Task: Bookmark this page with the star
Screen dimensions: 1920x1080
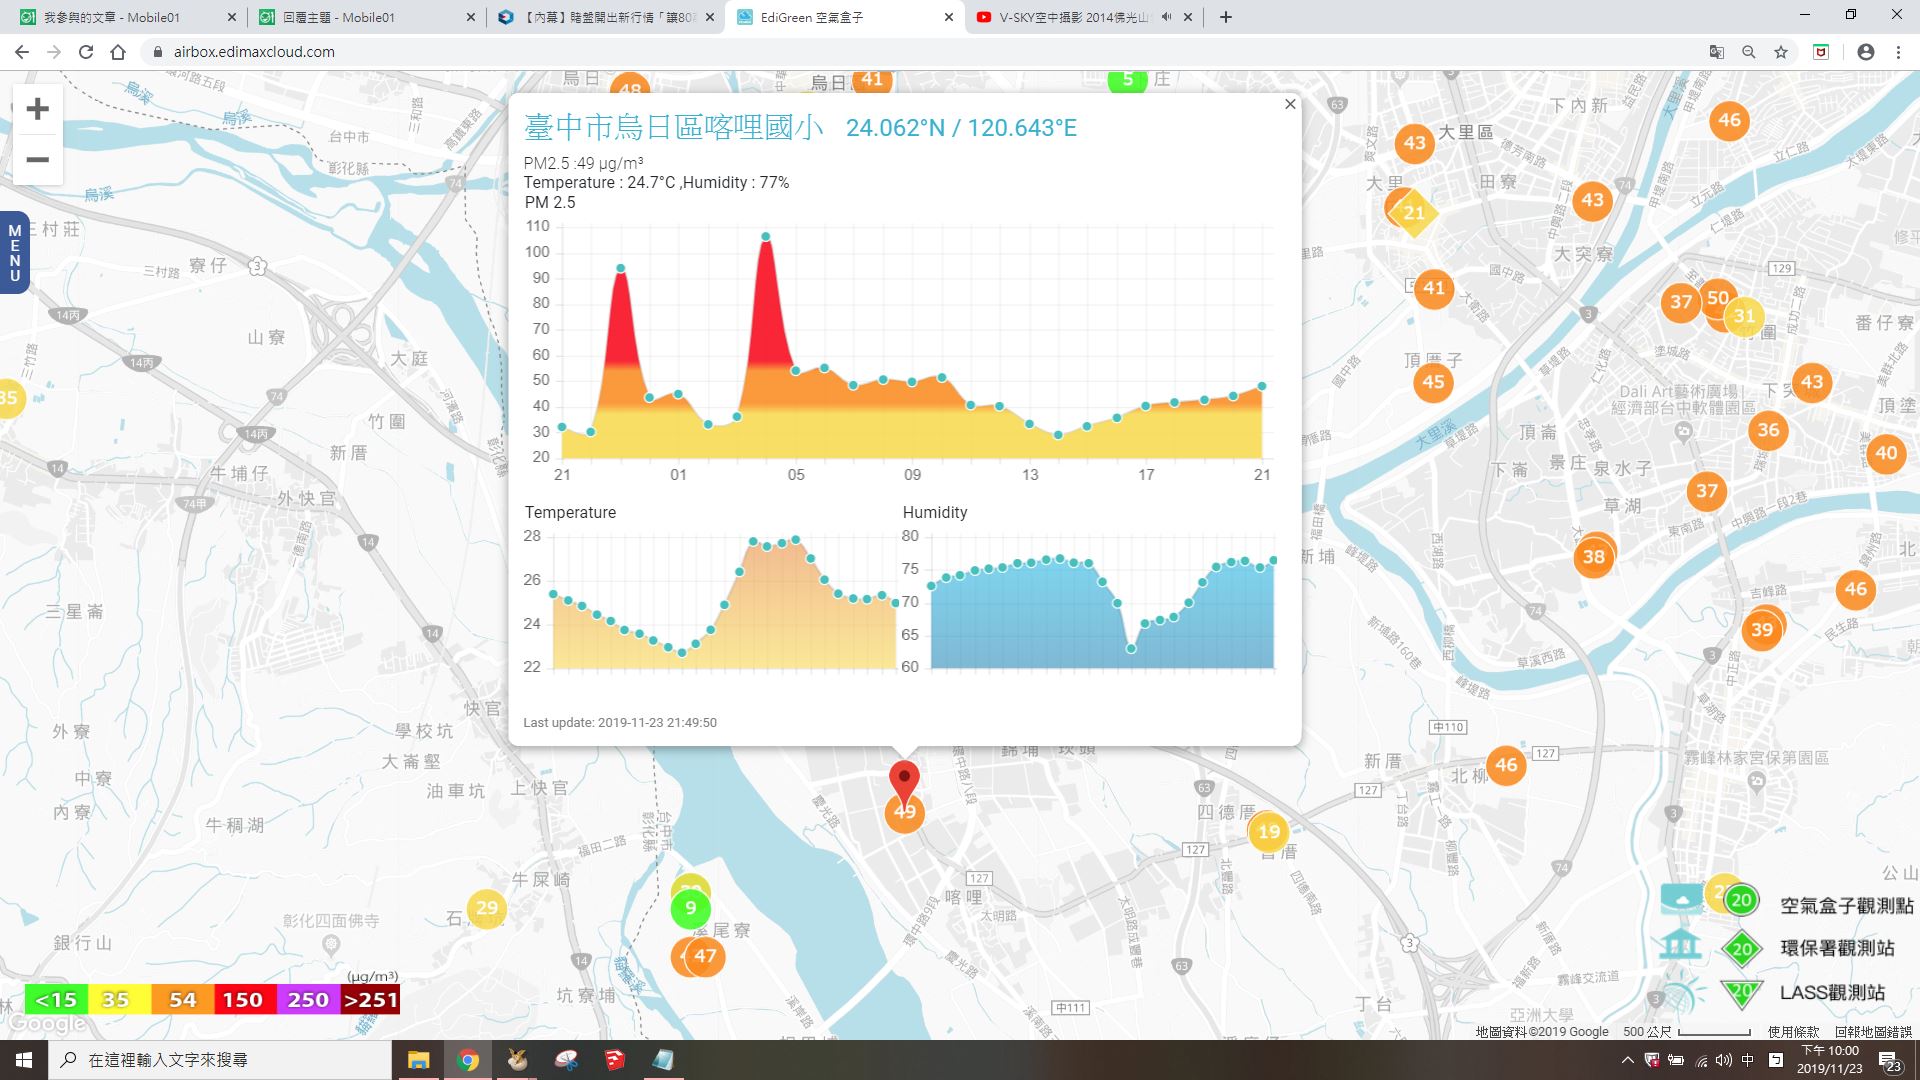Action: tap(1781, 52)
